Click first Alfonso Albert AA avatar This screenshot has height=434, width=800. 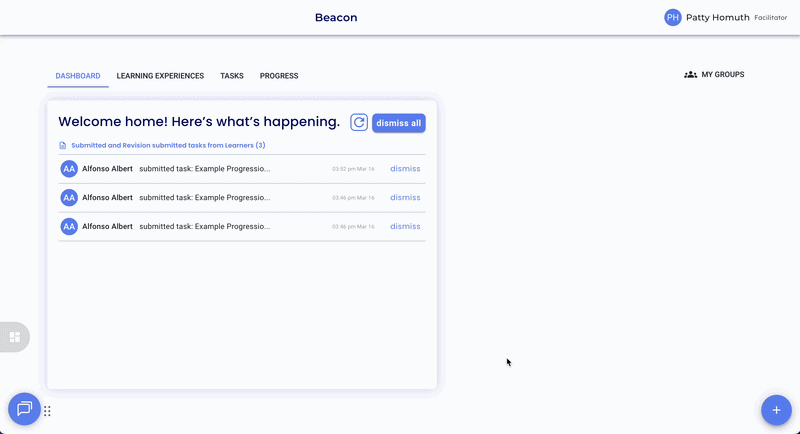coord(69,169)
